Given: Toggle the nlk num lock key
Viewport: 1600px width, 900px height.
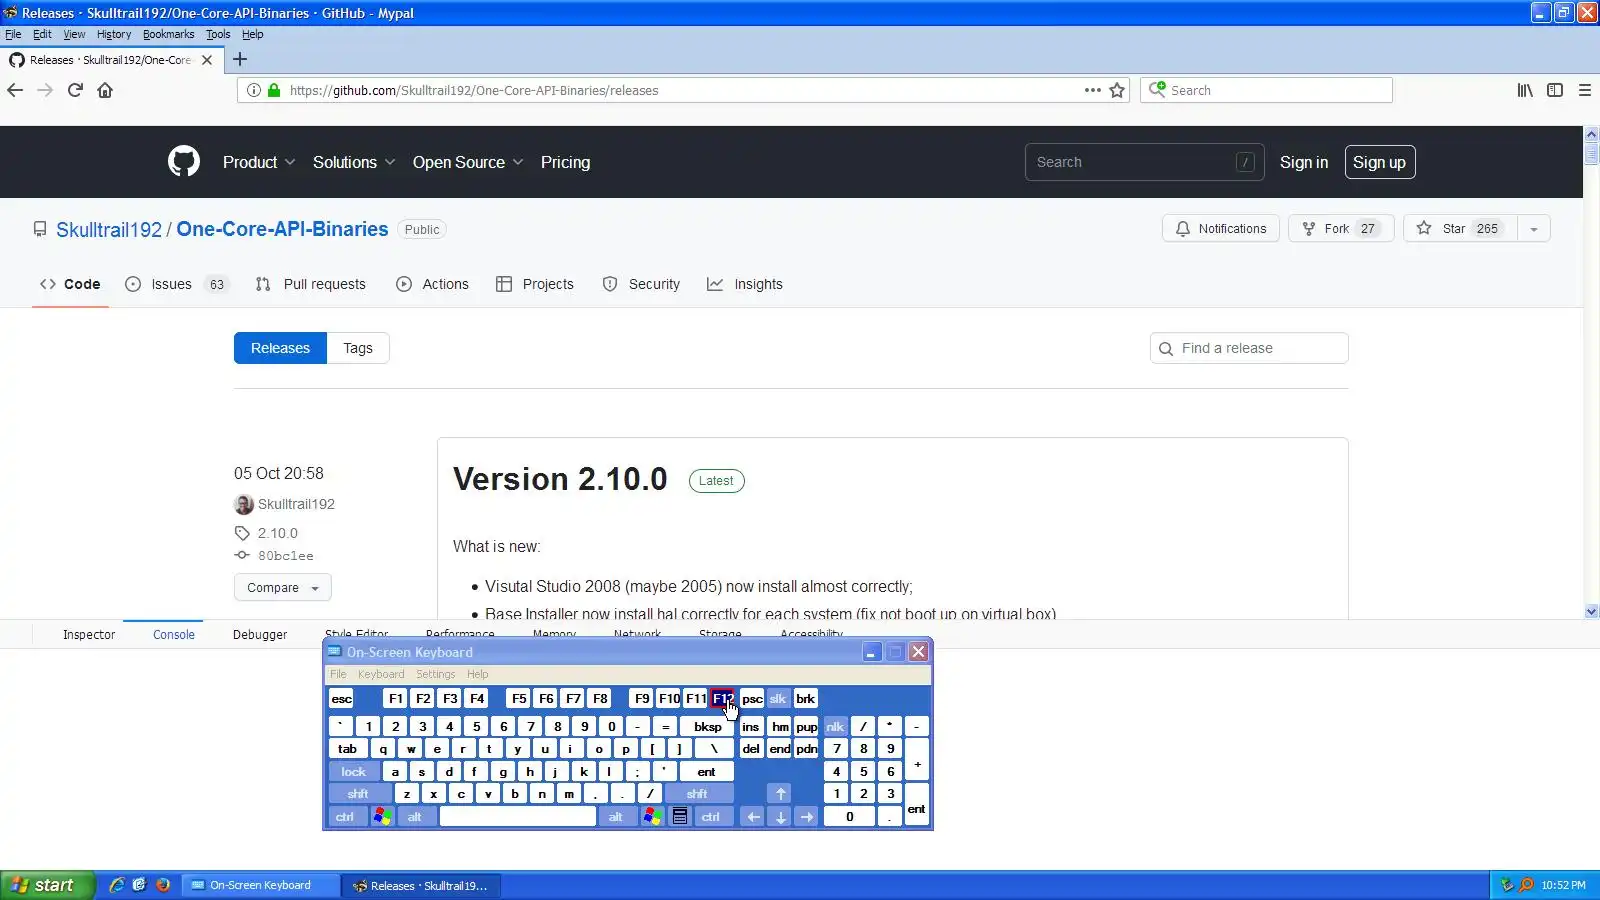Looking at the screenshot, I should tap(835, 727).
